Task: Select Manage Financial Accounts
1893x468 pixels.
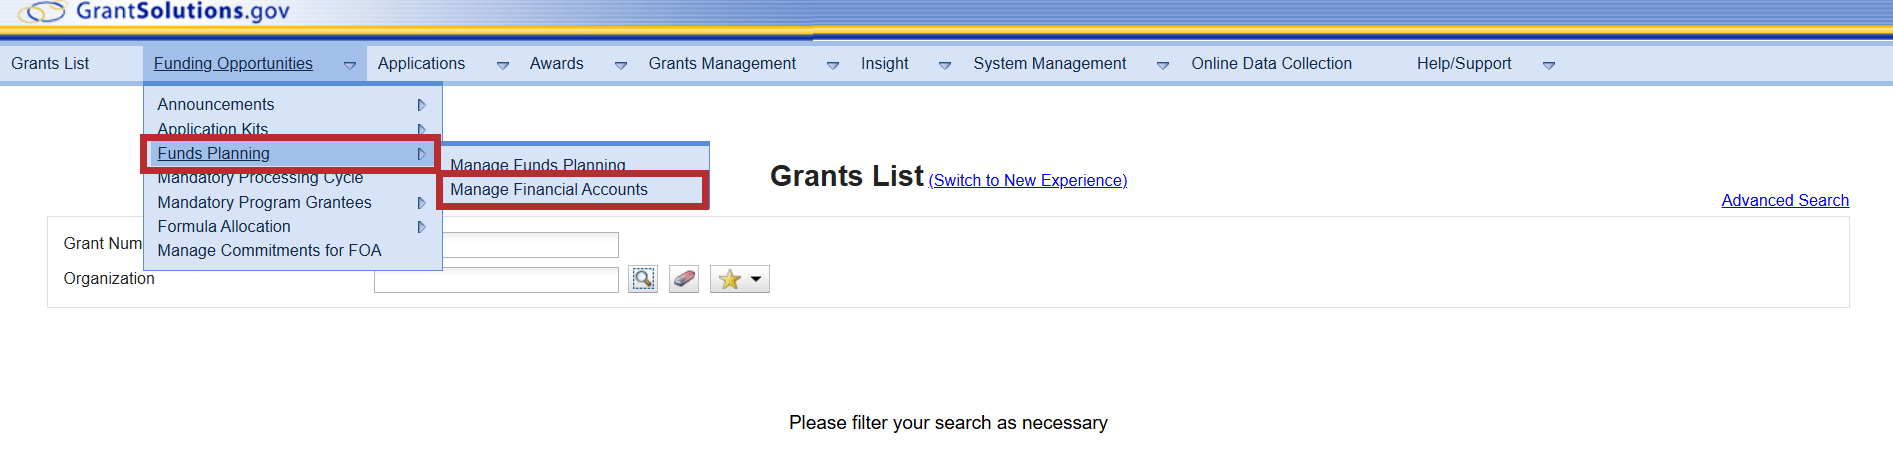Action: coord(549,190)
